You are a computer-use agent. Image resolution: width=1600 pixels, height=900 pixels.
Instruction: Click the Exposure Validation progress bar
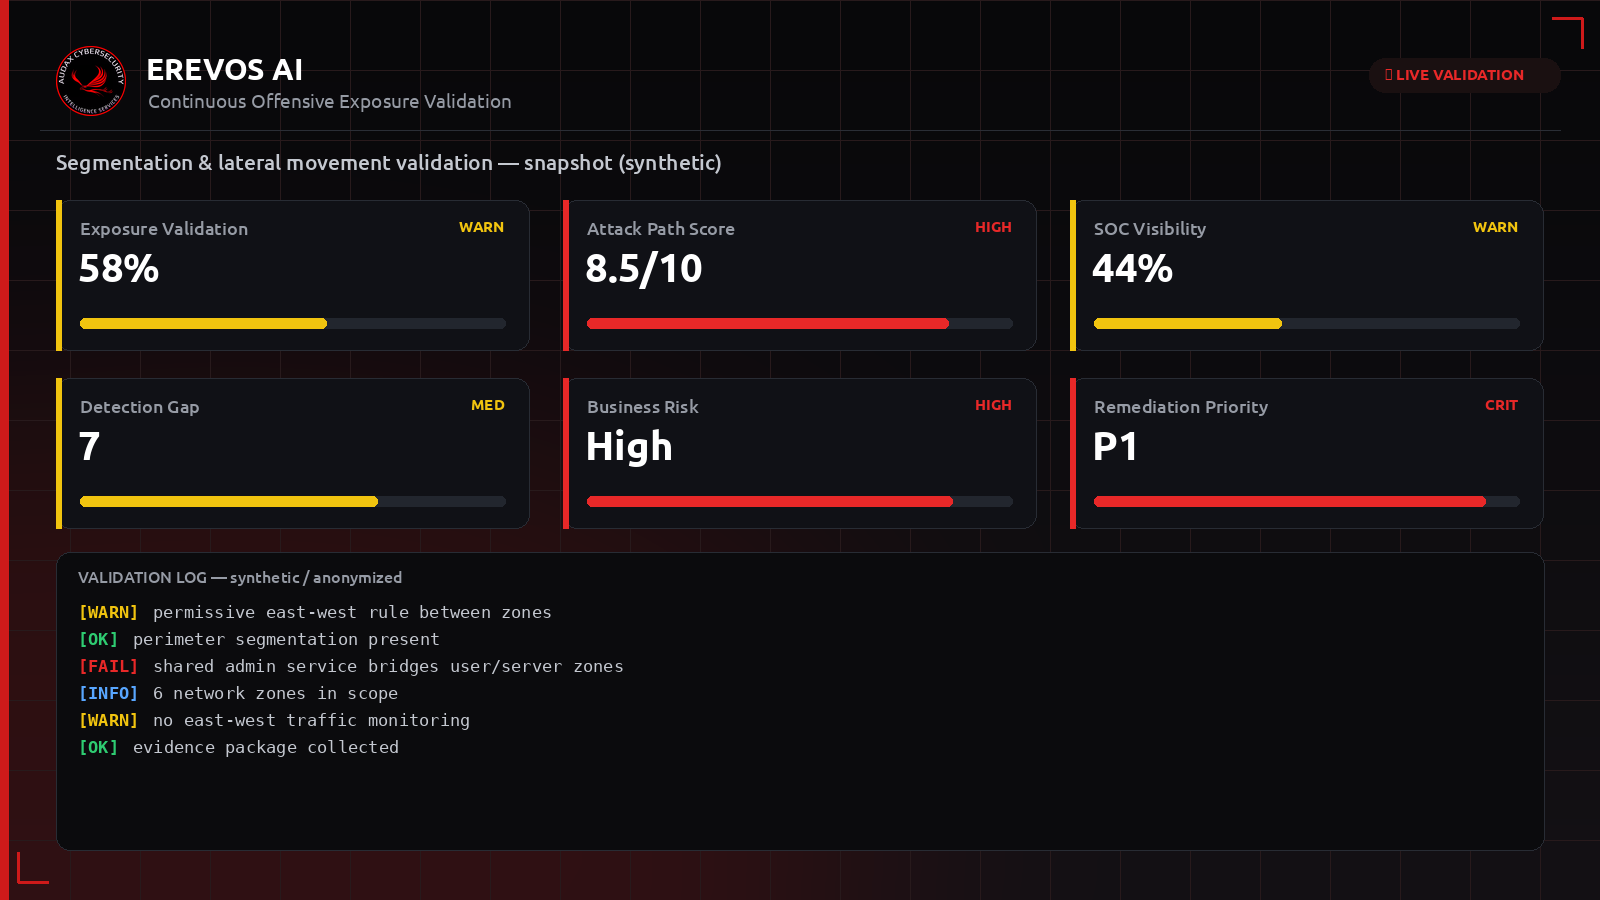coord(293,324)
